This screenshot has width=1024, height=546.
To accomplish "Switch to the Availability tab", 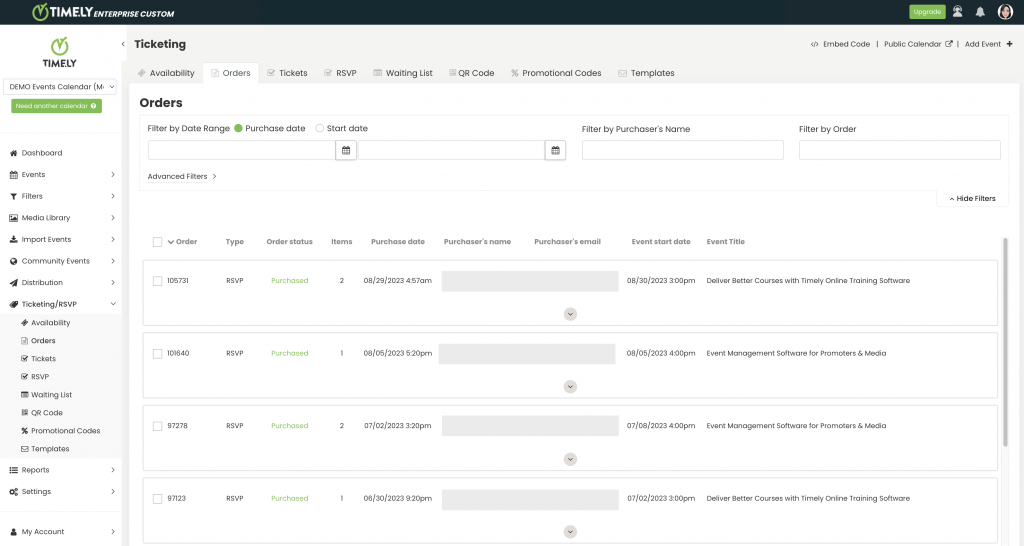I will coord(166,73).
